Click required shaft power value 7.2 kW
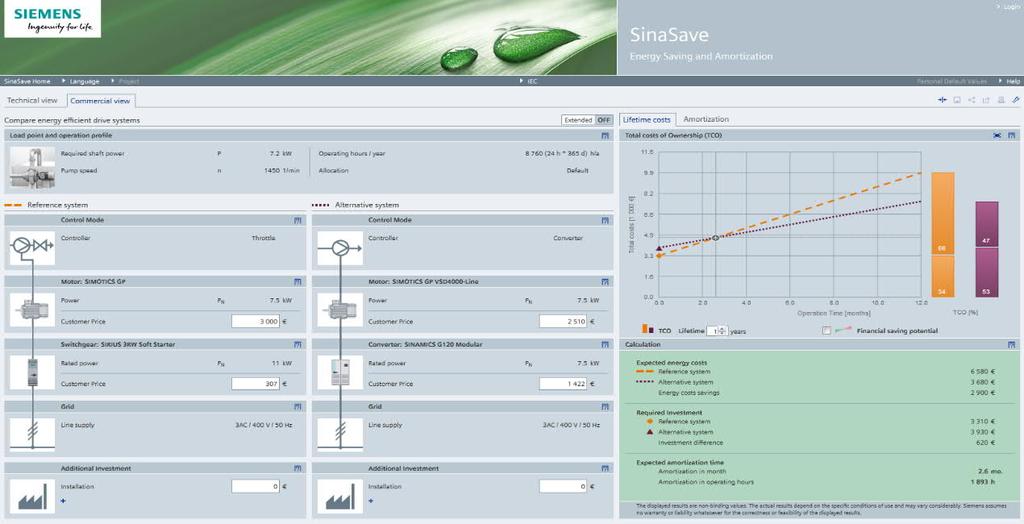 tap(281, 154)
